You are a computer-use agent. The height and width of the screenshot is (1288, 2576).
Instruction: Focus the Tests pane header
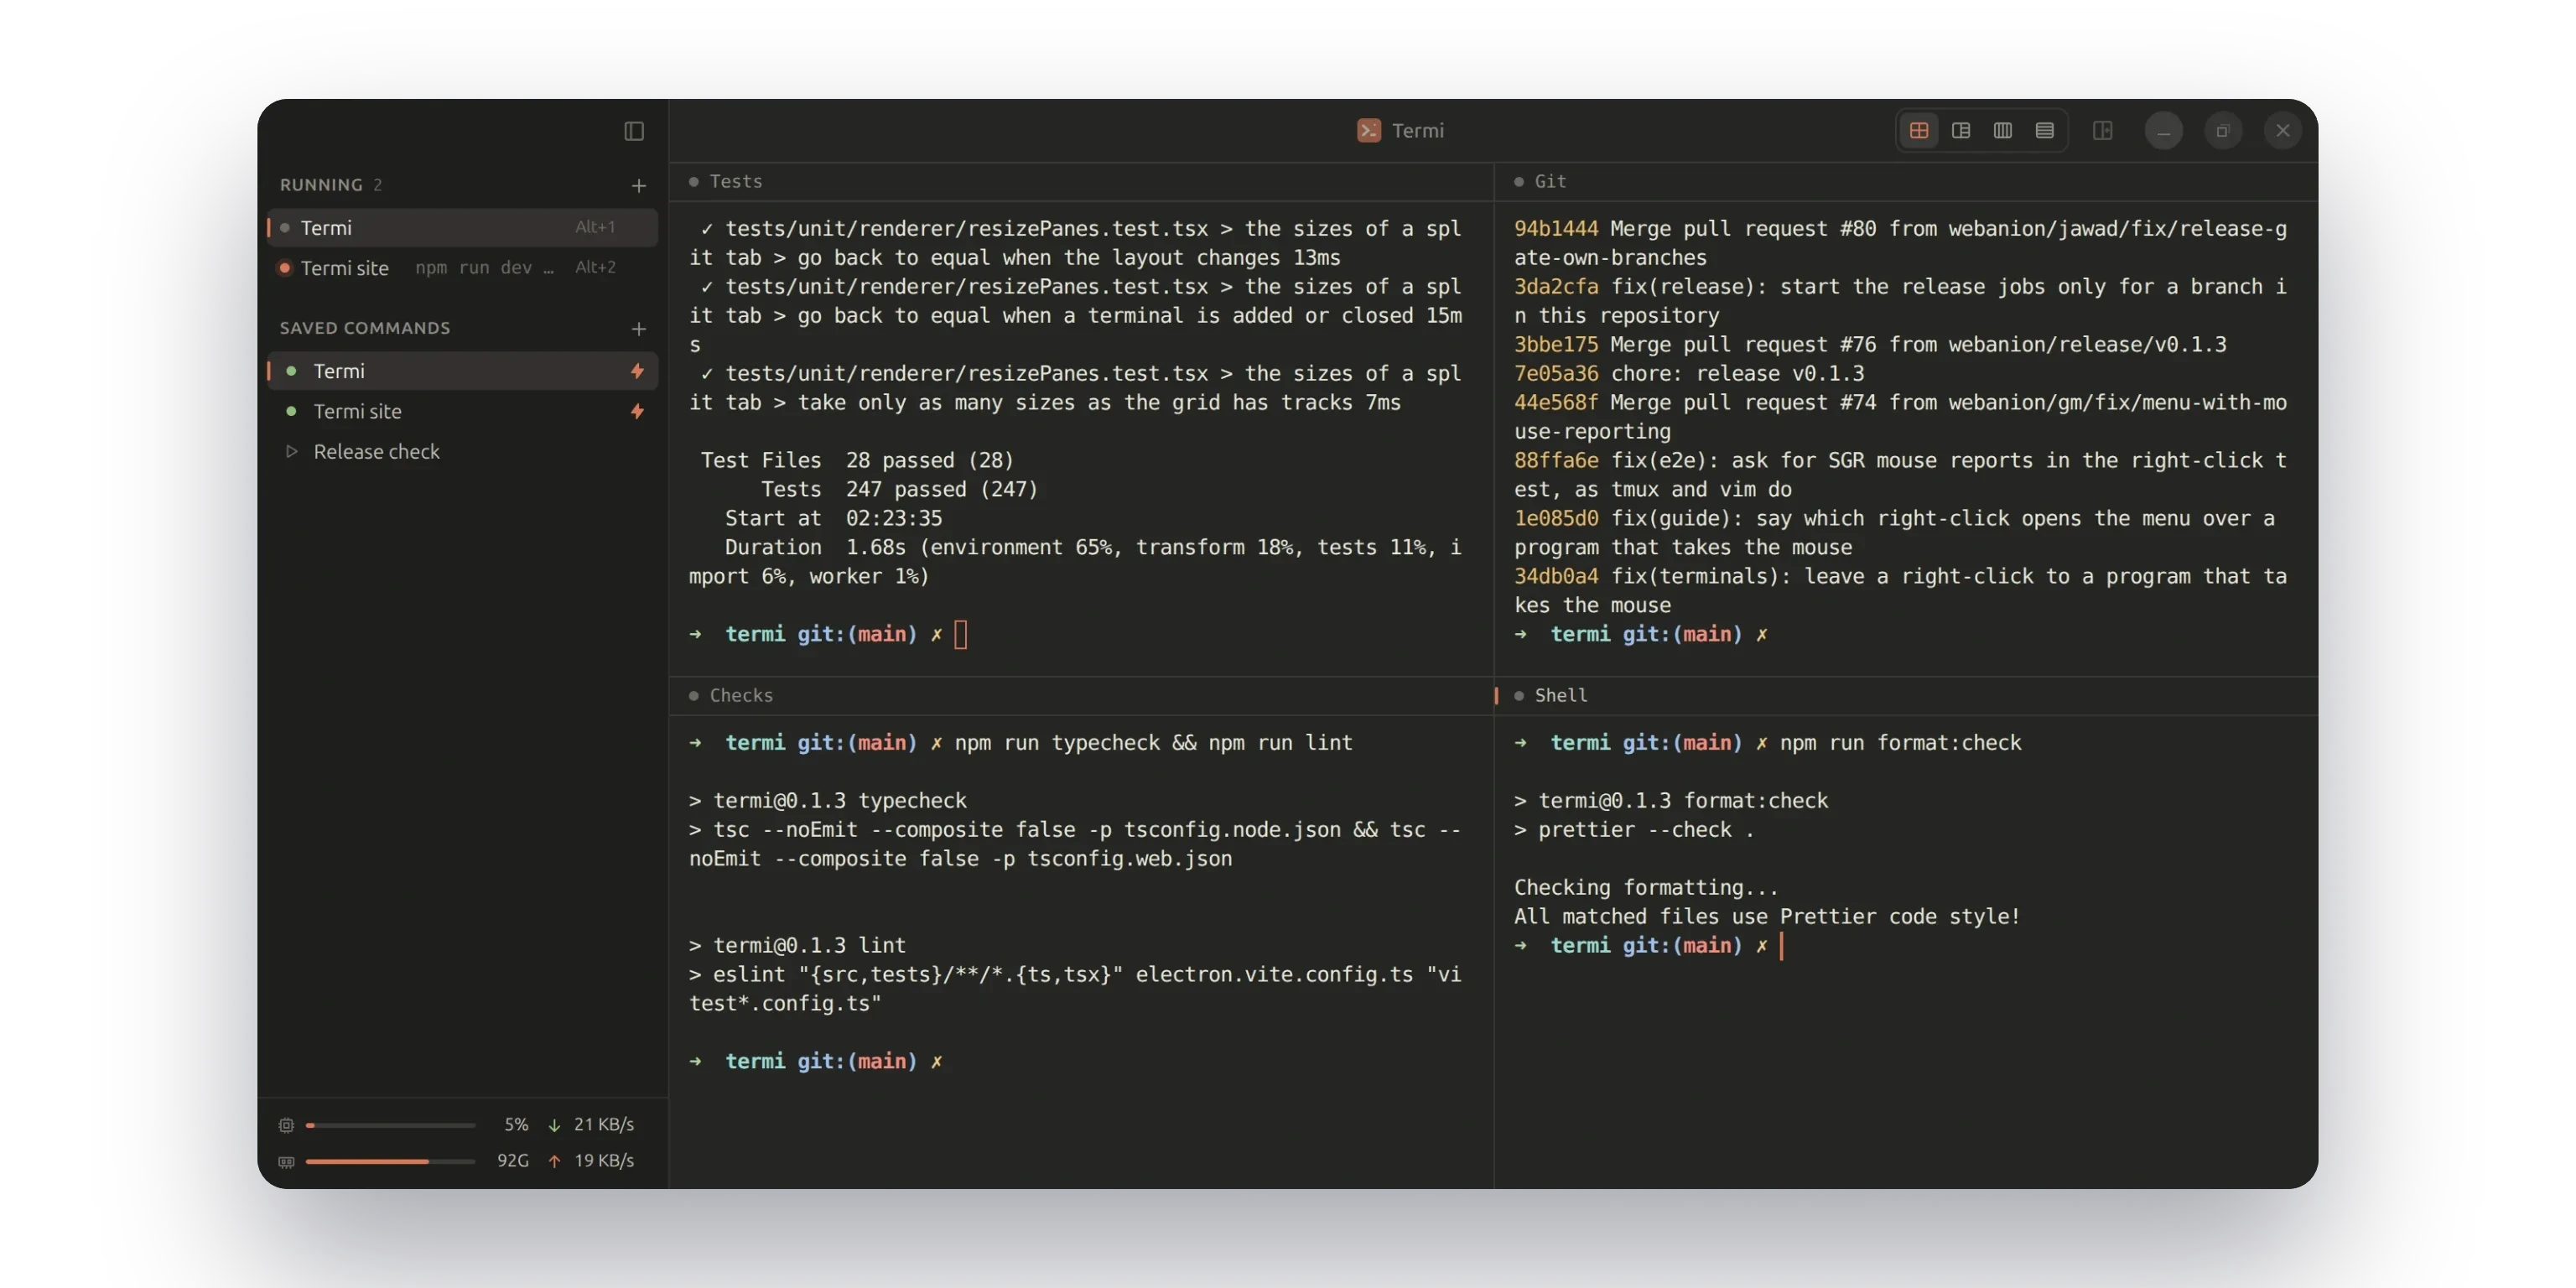[1081, 182]
